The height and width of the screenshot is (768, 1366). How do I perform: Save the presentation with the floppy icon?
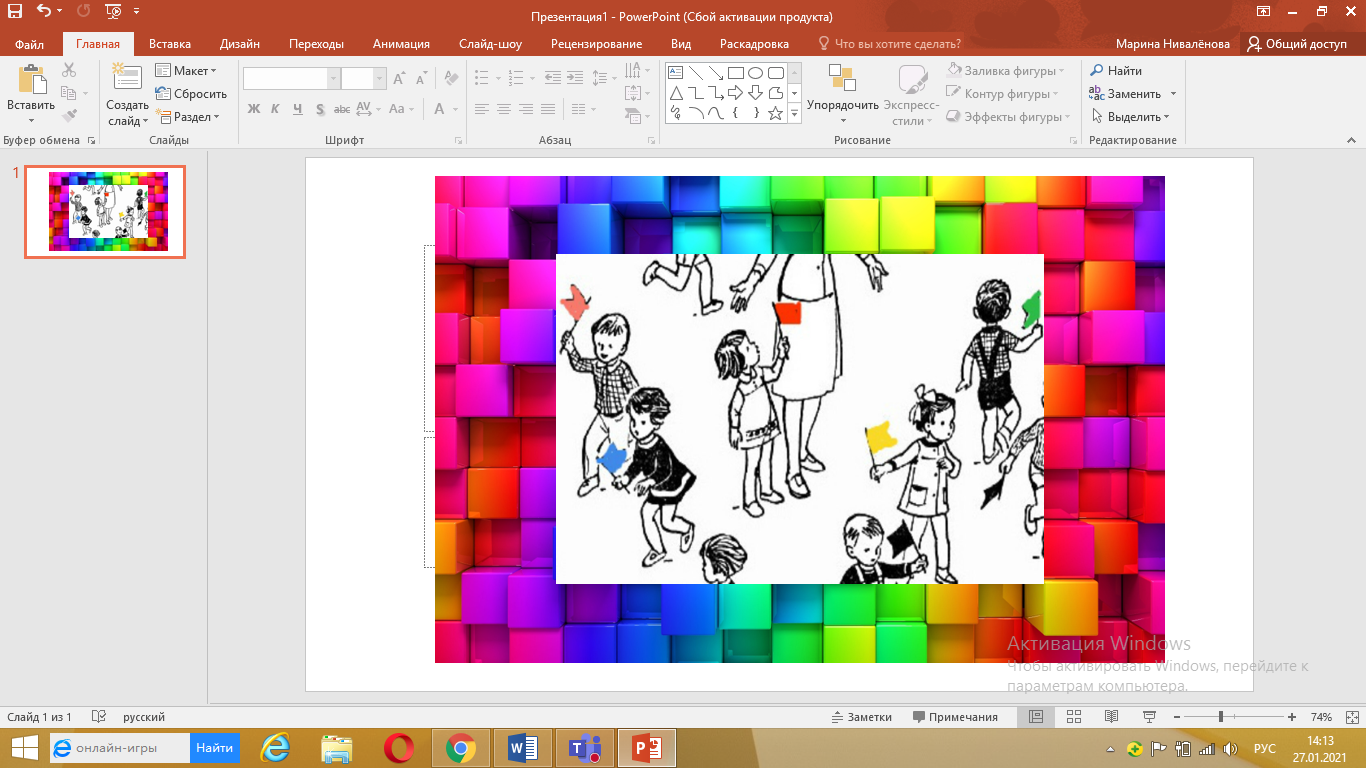click(15, 12)
